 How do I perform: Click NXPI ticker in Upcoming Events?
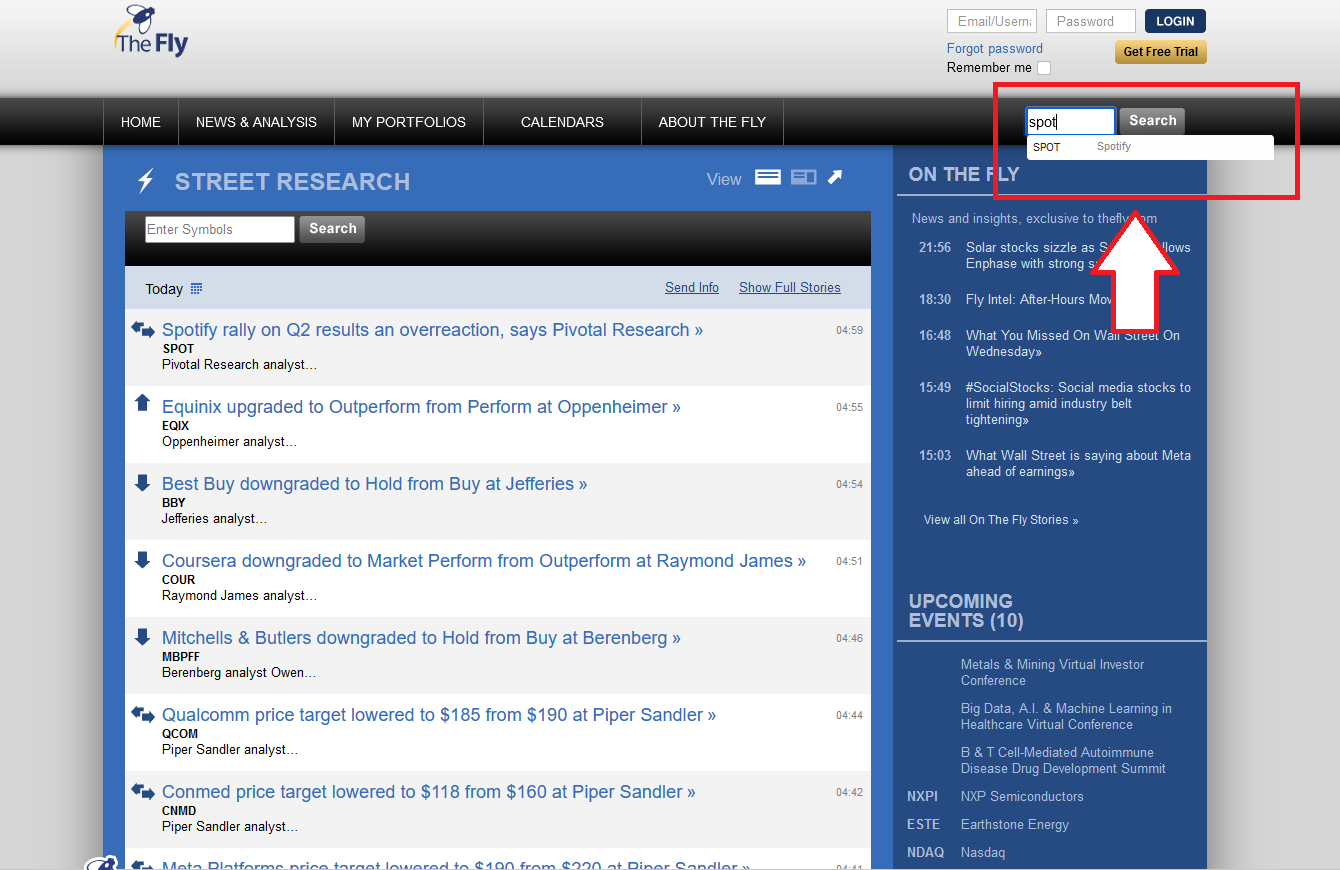tap(923, 797)
